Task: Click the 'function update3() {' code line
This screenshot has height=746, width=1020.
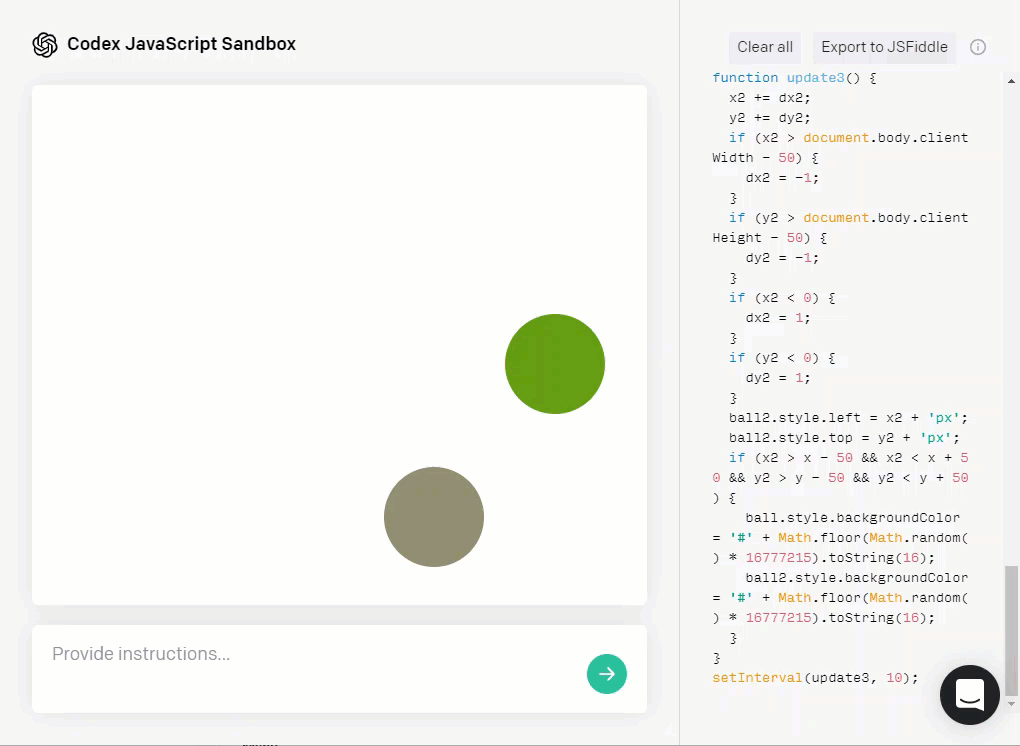Action: coord(794,77)
